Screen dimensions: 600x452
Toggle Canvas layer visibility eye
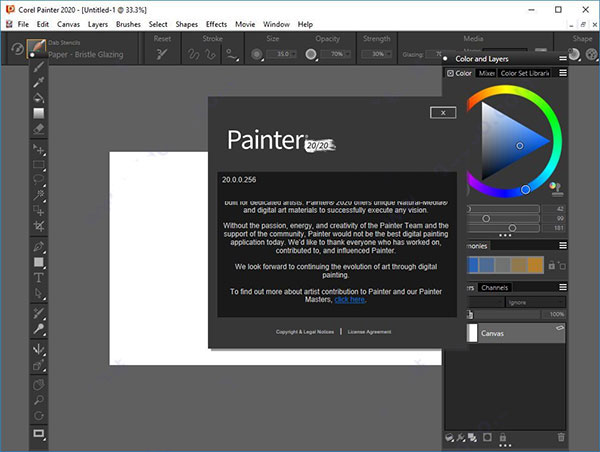coord(558,327)
